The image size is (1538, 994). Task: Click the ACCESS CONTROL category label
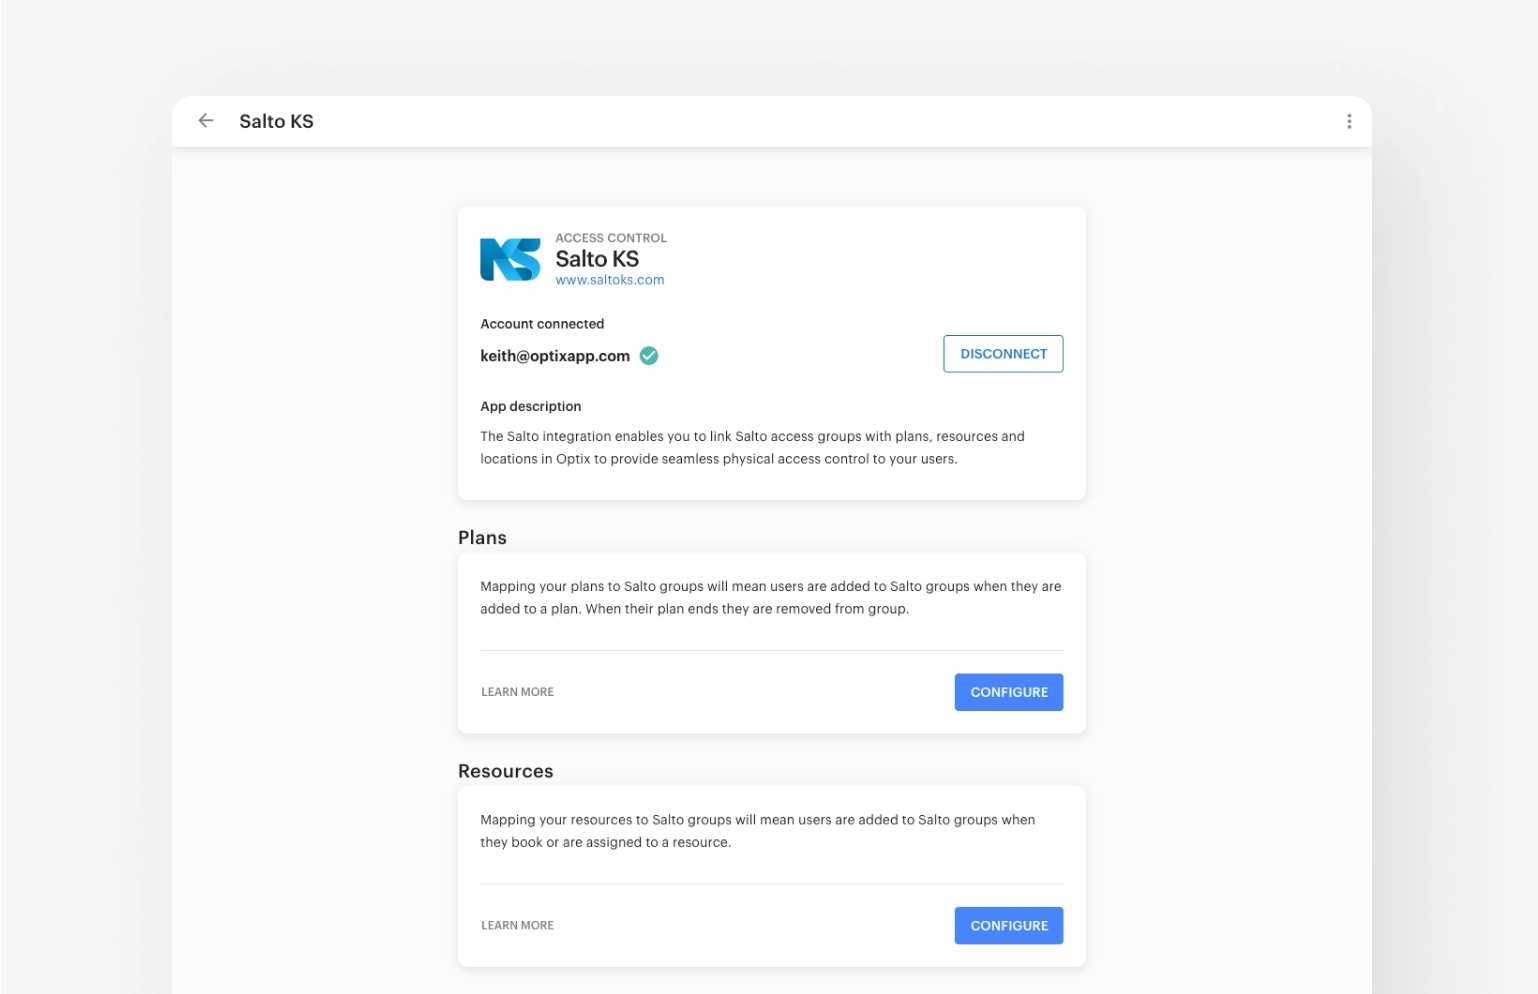611,238
